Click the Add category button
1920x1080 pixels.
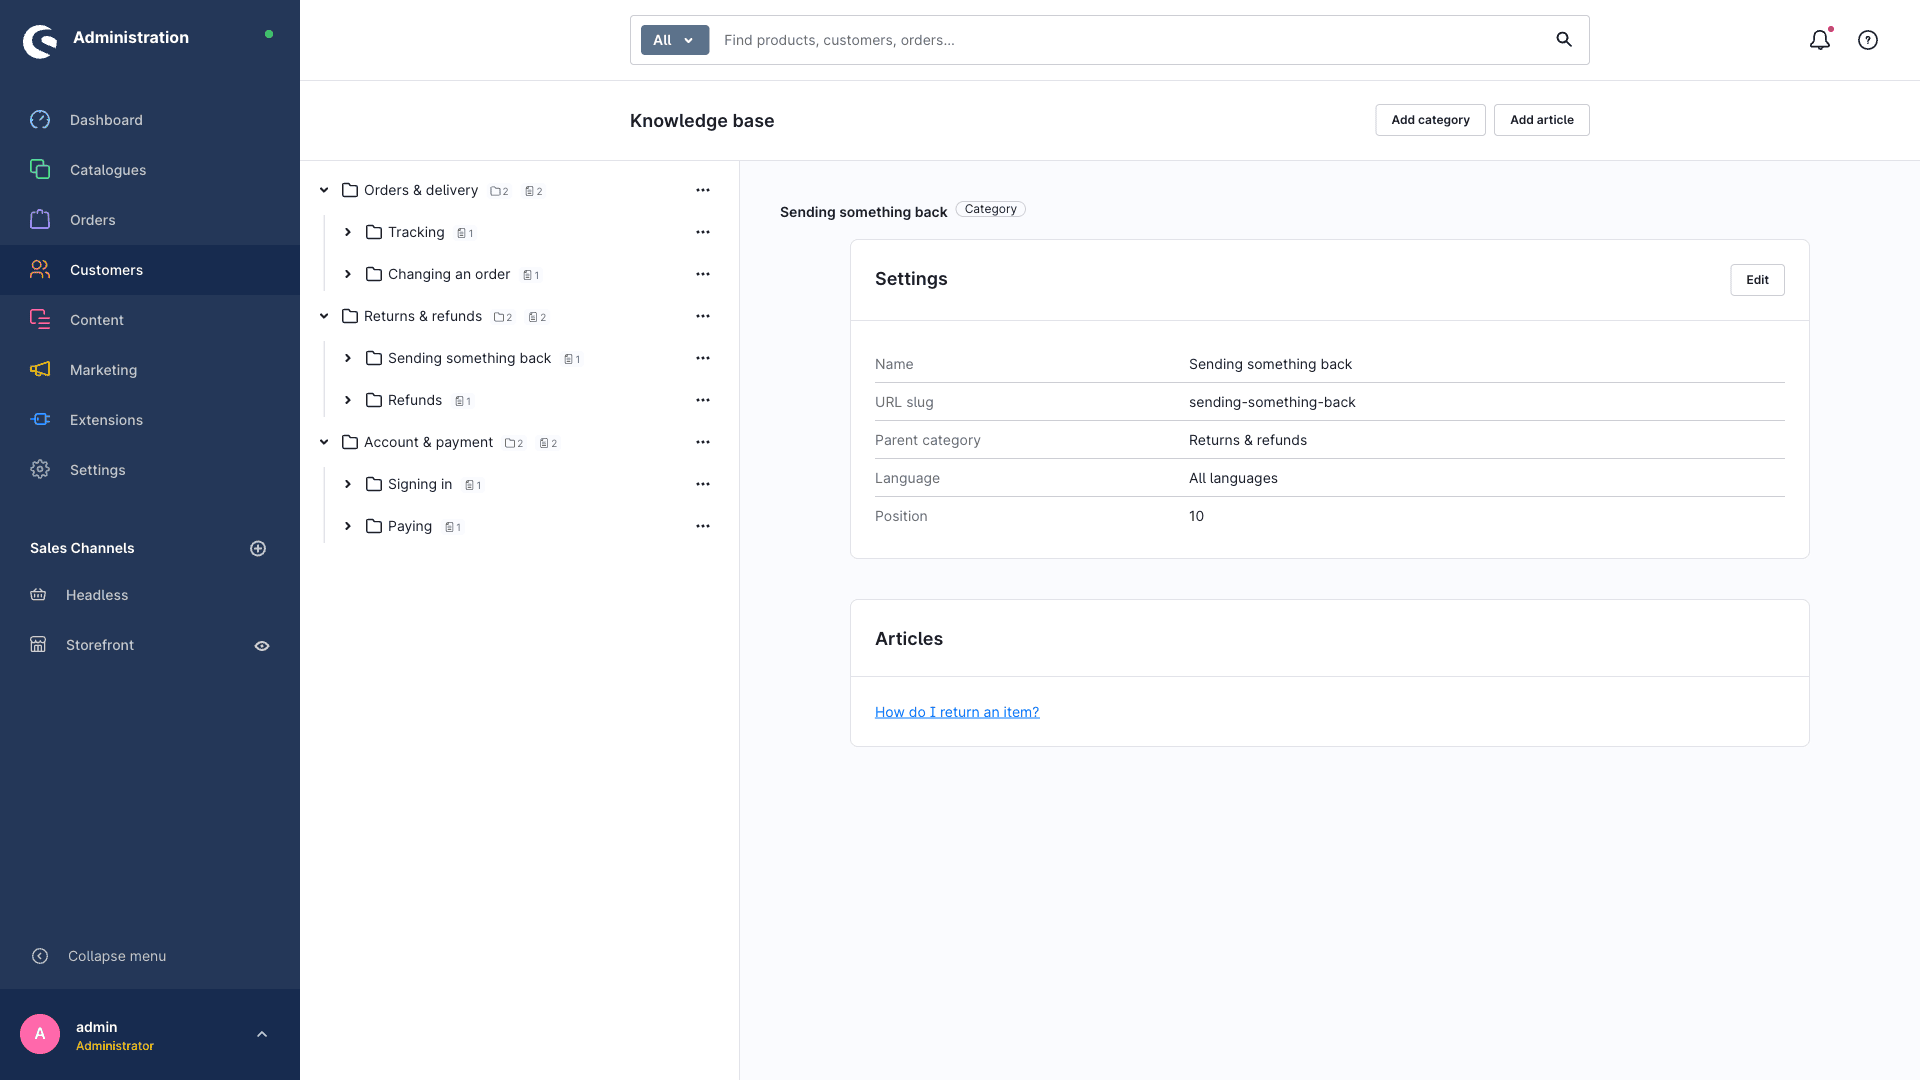1430,120
